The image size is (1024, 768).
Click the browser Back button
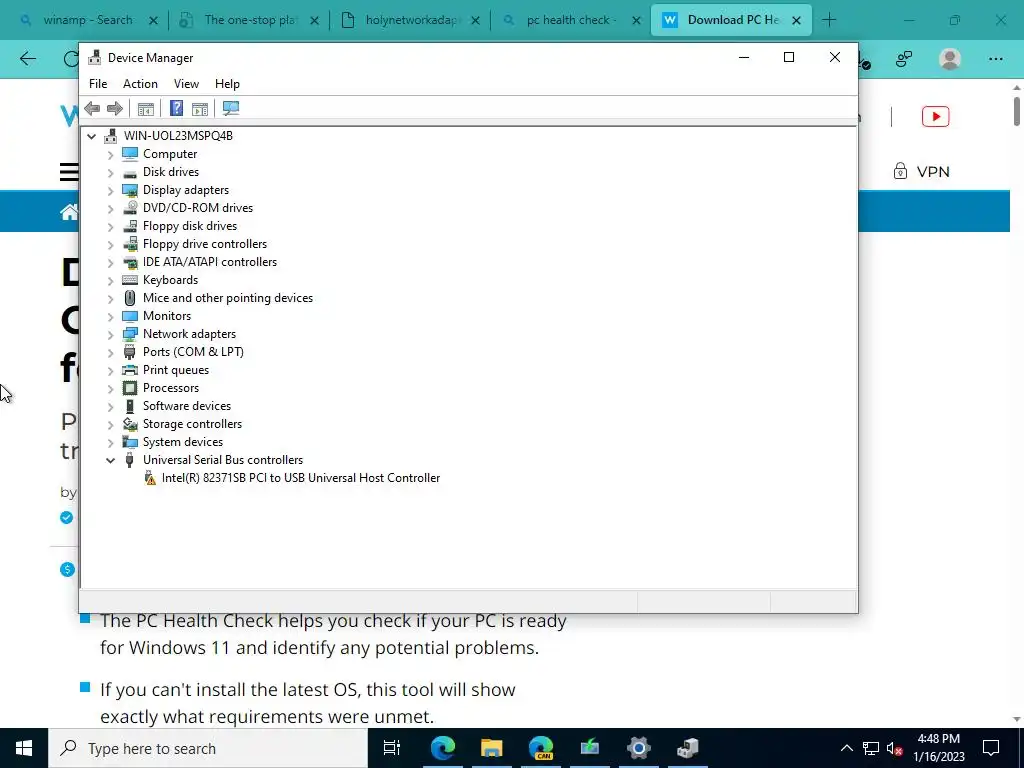27,59
